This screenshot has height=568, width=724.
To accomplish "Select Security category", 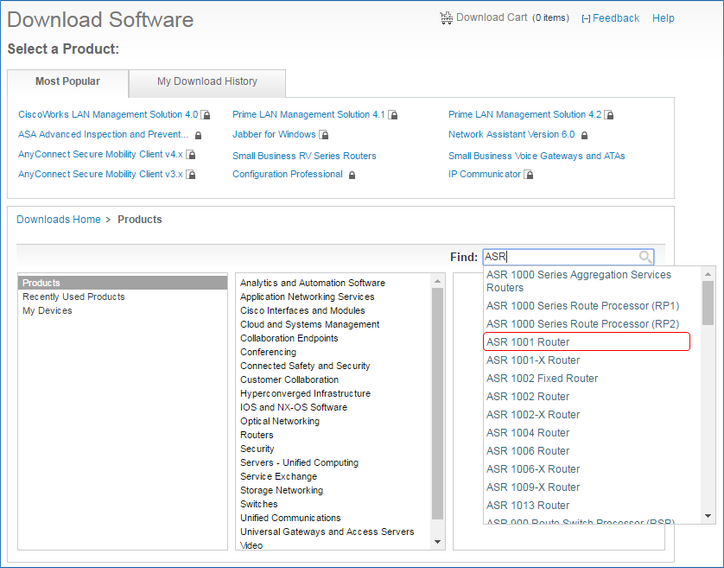I will click(x=257, y=449).
